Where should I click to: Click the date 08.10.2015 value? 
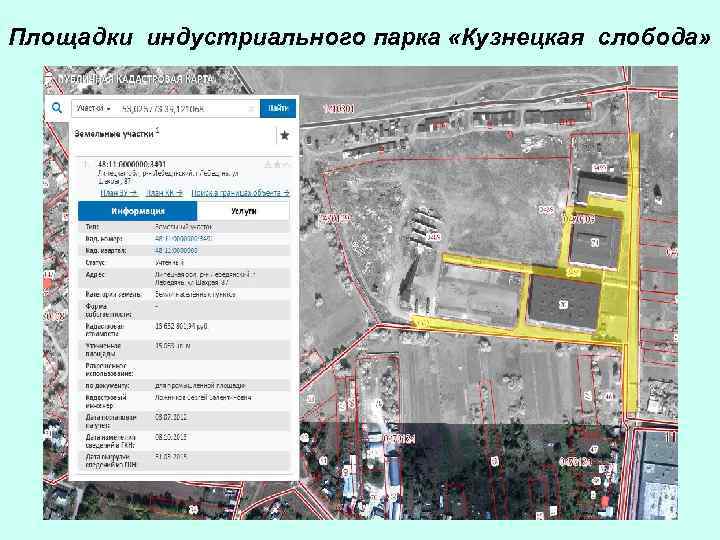click(171, 437)
